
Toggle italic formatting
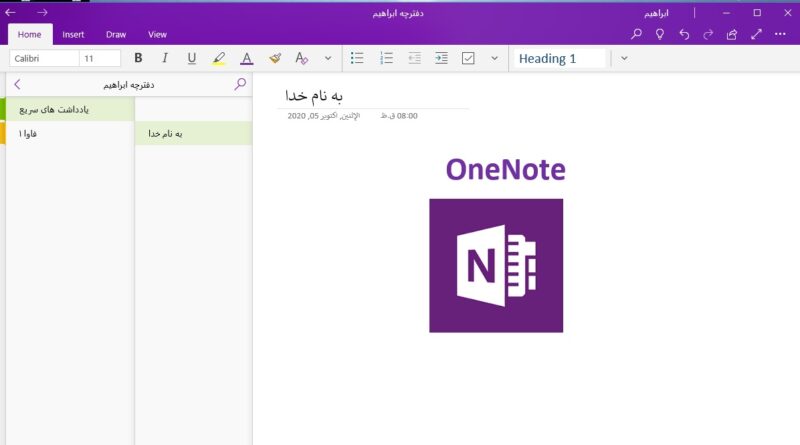[165, 59]
